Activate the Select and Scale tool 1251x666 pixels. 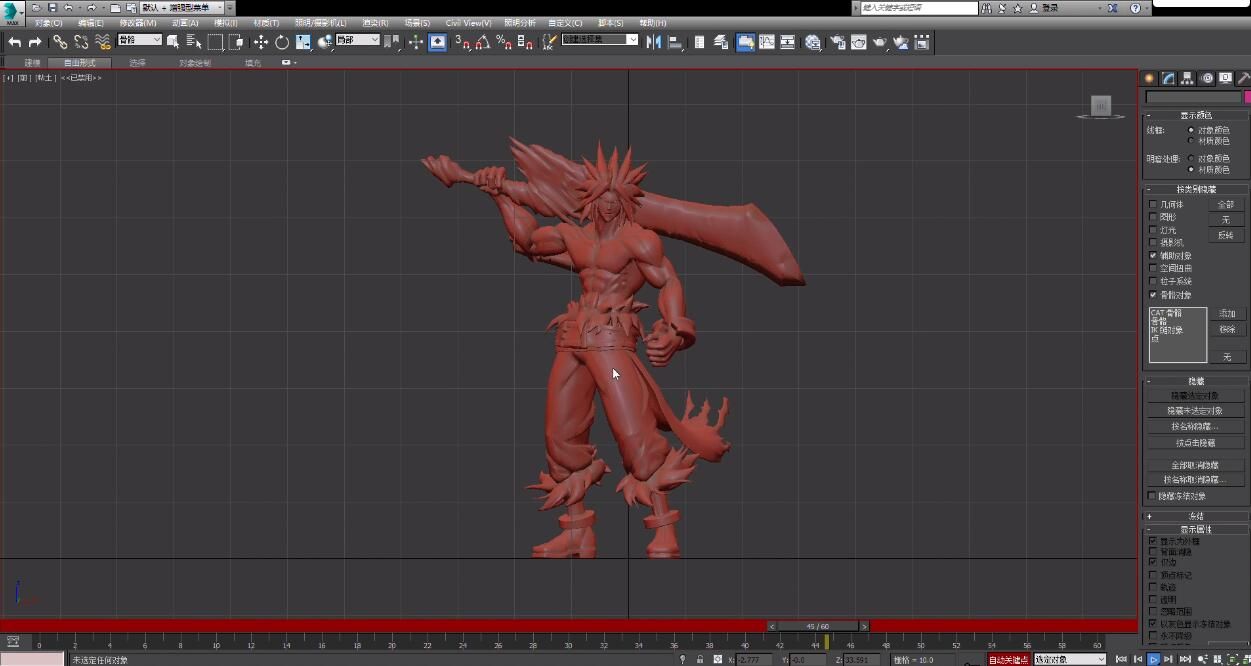tap(303, 42)
